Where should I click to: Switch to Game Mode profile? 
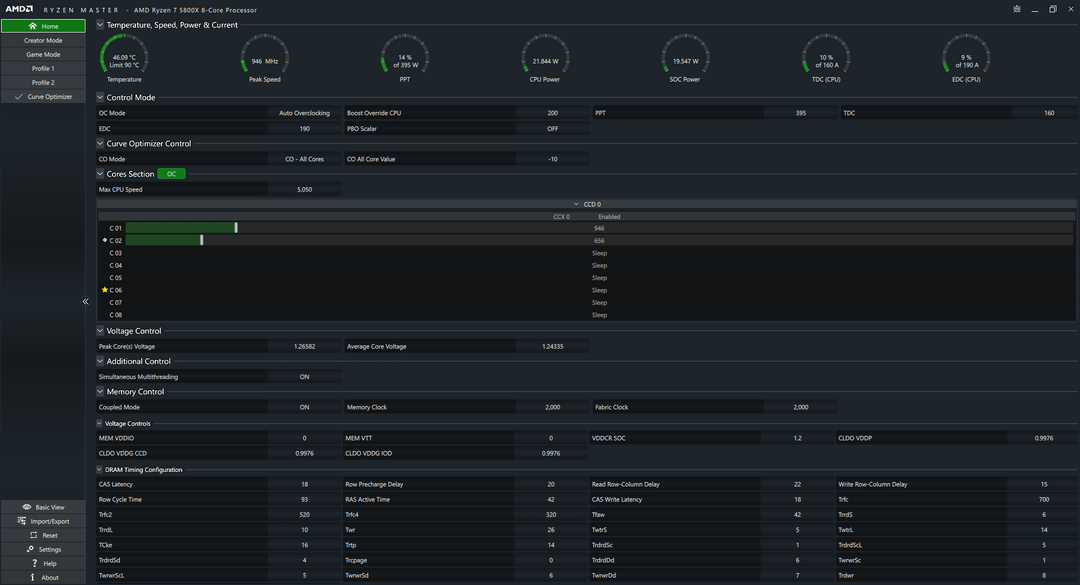click(x=43, y=54)
